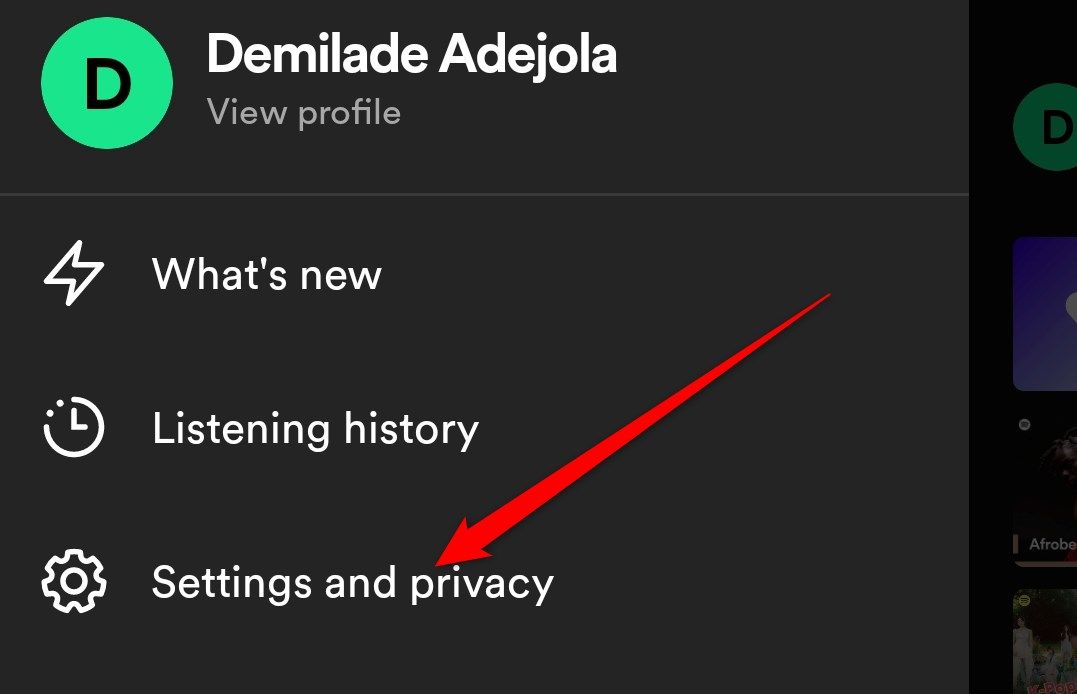Click the Demilade Adejola account name
This screenshot has height=694, width=1077.
(411, 55)
